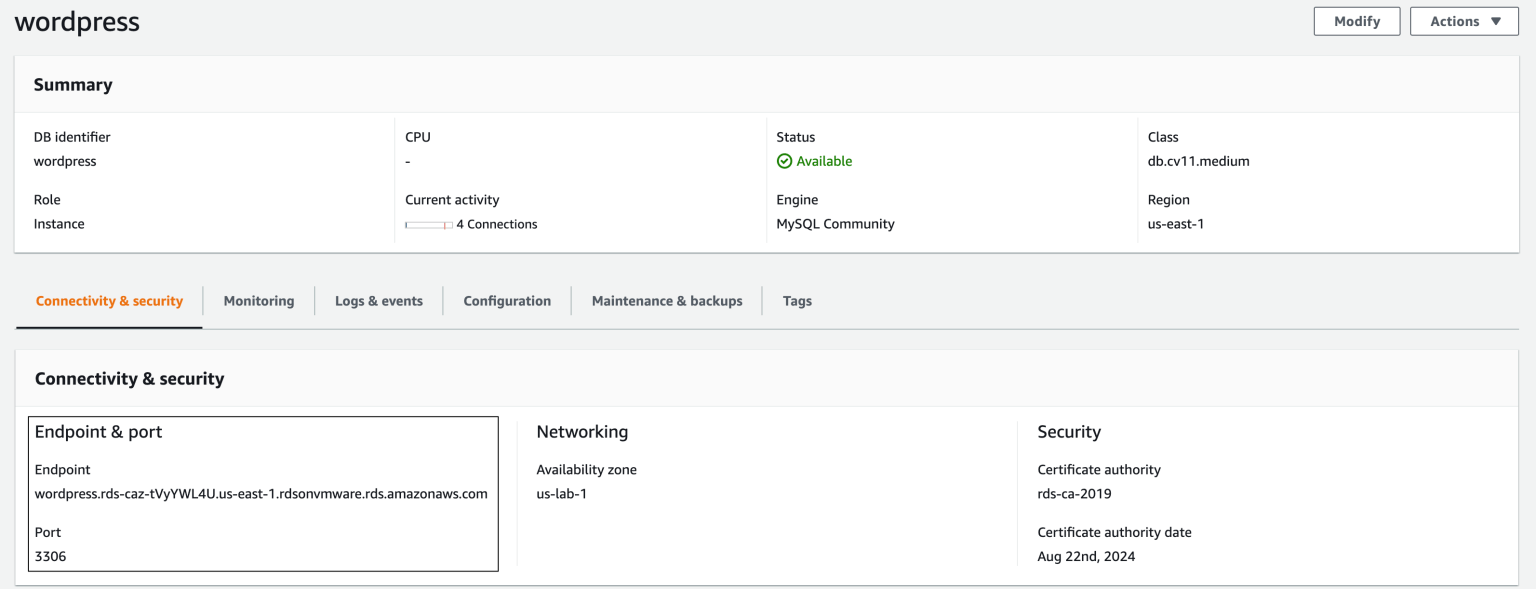Open the Actions dropdown menu
This screenshot has height=589, width=1536.
coord(1464,21)
